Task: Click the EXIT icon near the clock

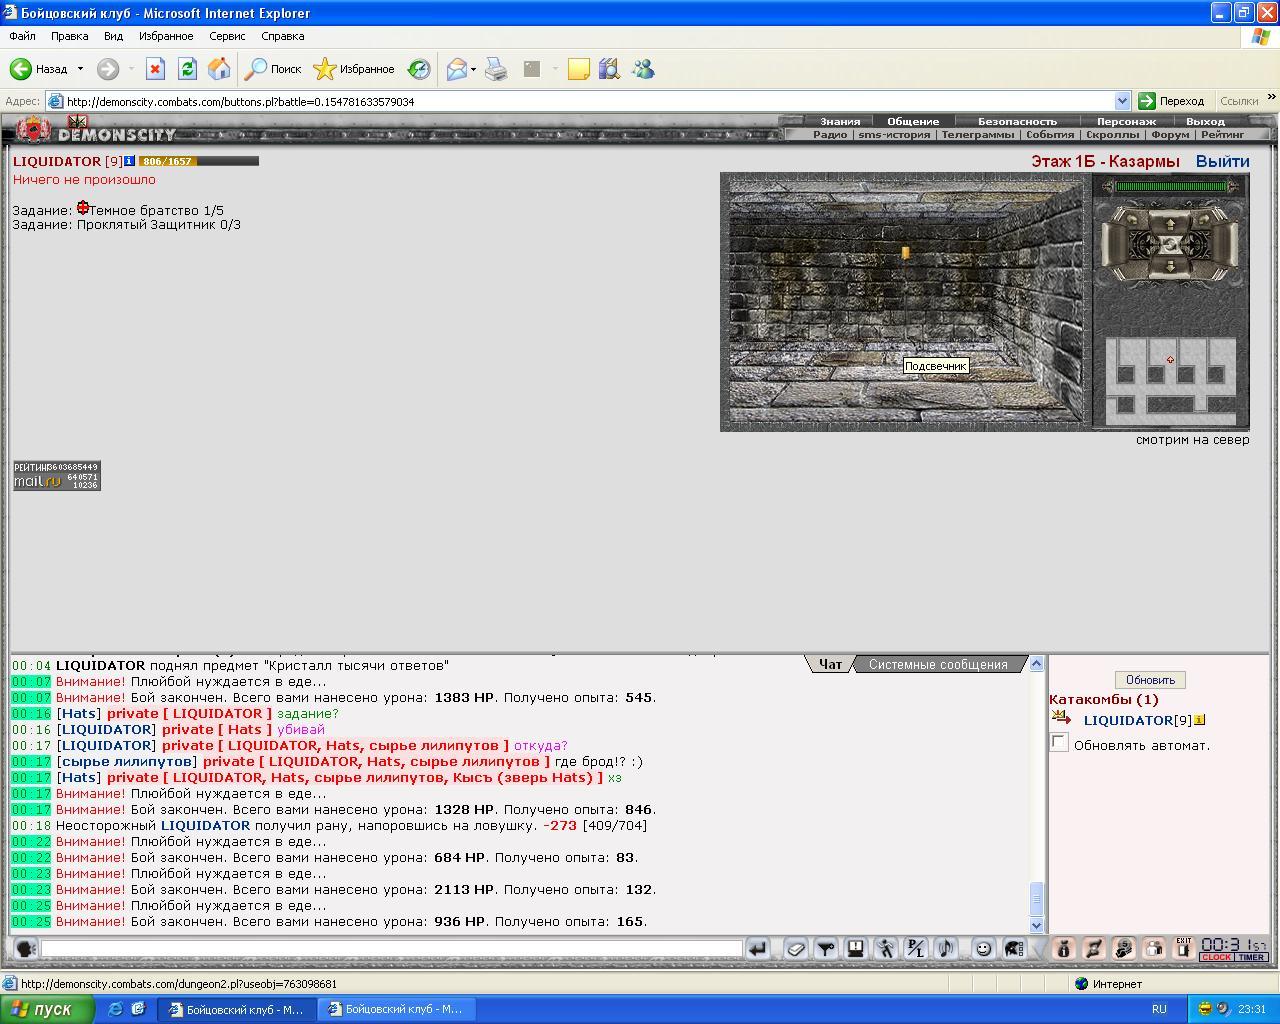Action: (x=1184, y=948)
